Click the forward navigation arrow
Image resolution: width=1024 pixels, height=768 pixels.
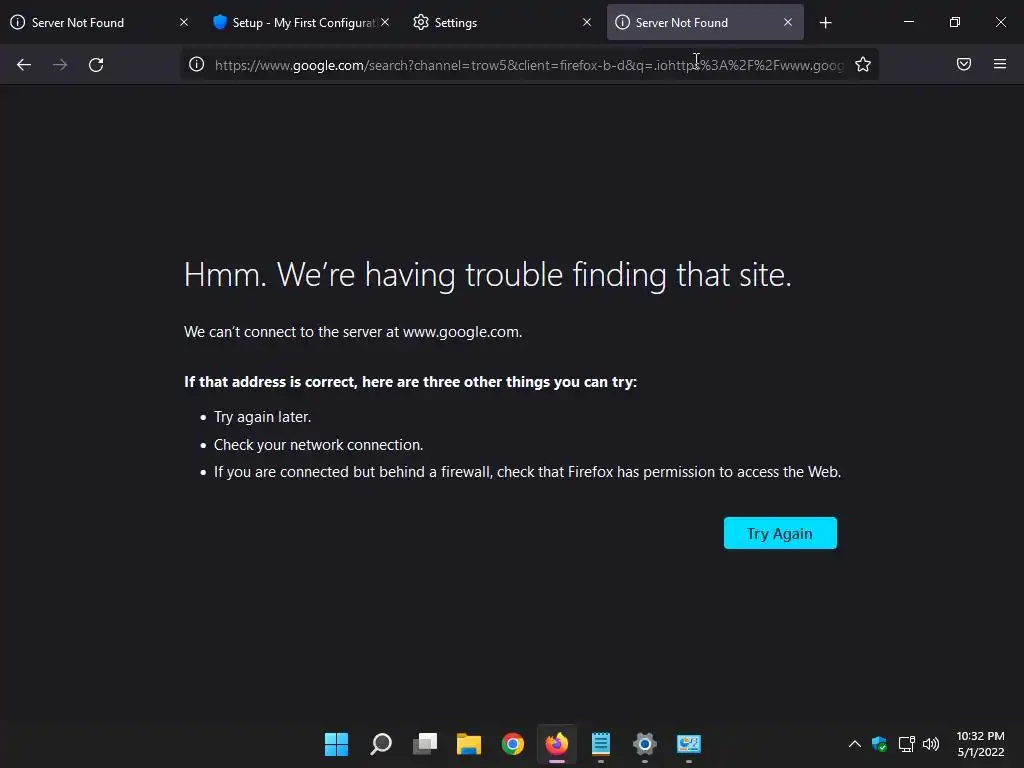pos(60,65)
